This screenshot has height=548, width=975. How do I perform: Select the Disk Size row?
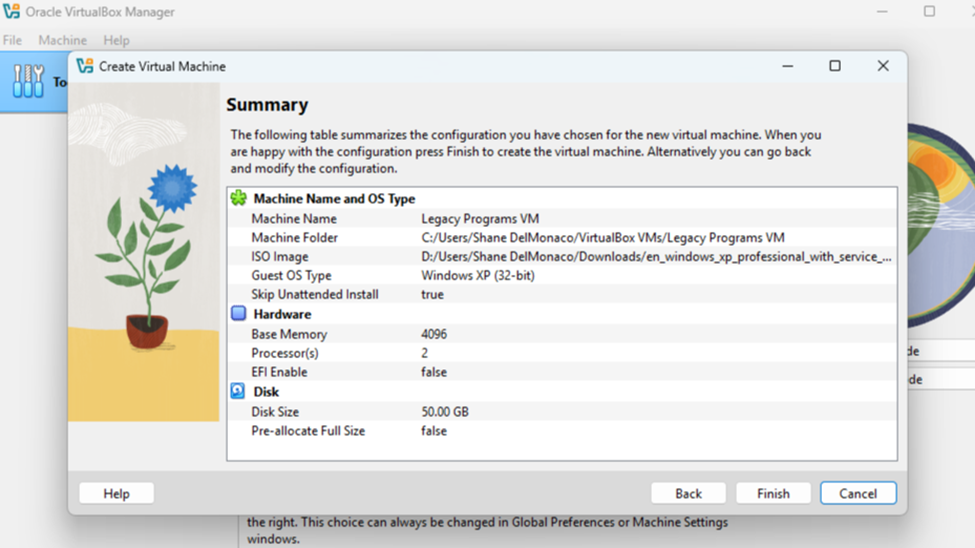560,412
